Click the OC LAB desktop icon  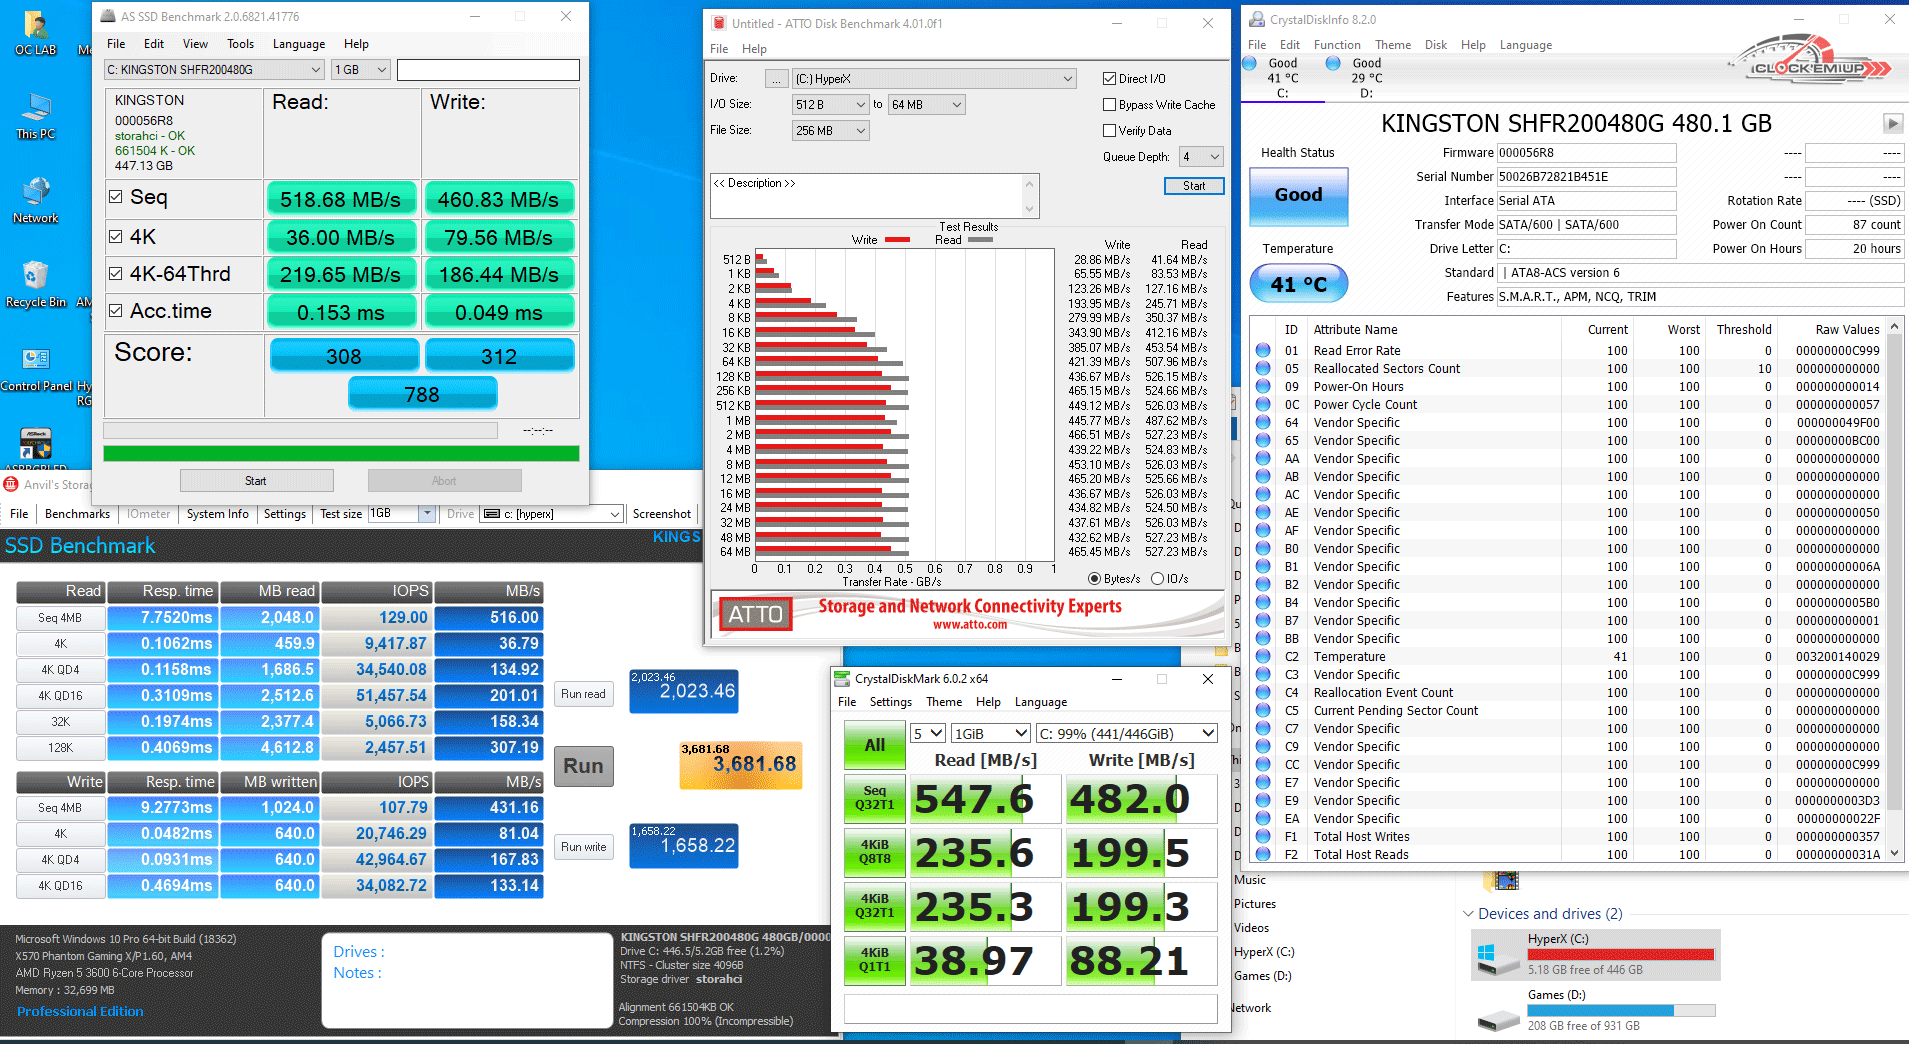click(35, 30)
